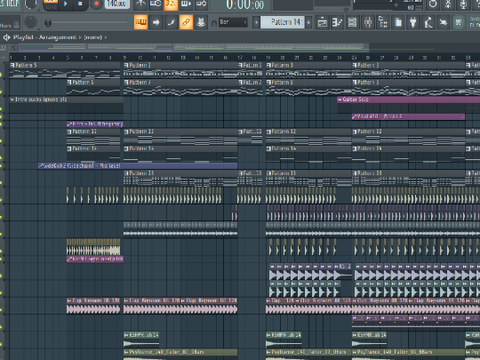Click the step edit arrow icon
The image size is (480, 360).
pos(156,22)
